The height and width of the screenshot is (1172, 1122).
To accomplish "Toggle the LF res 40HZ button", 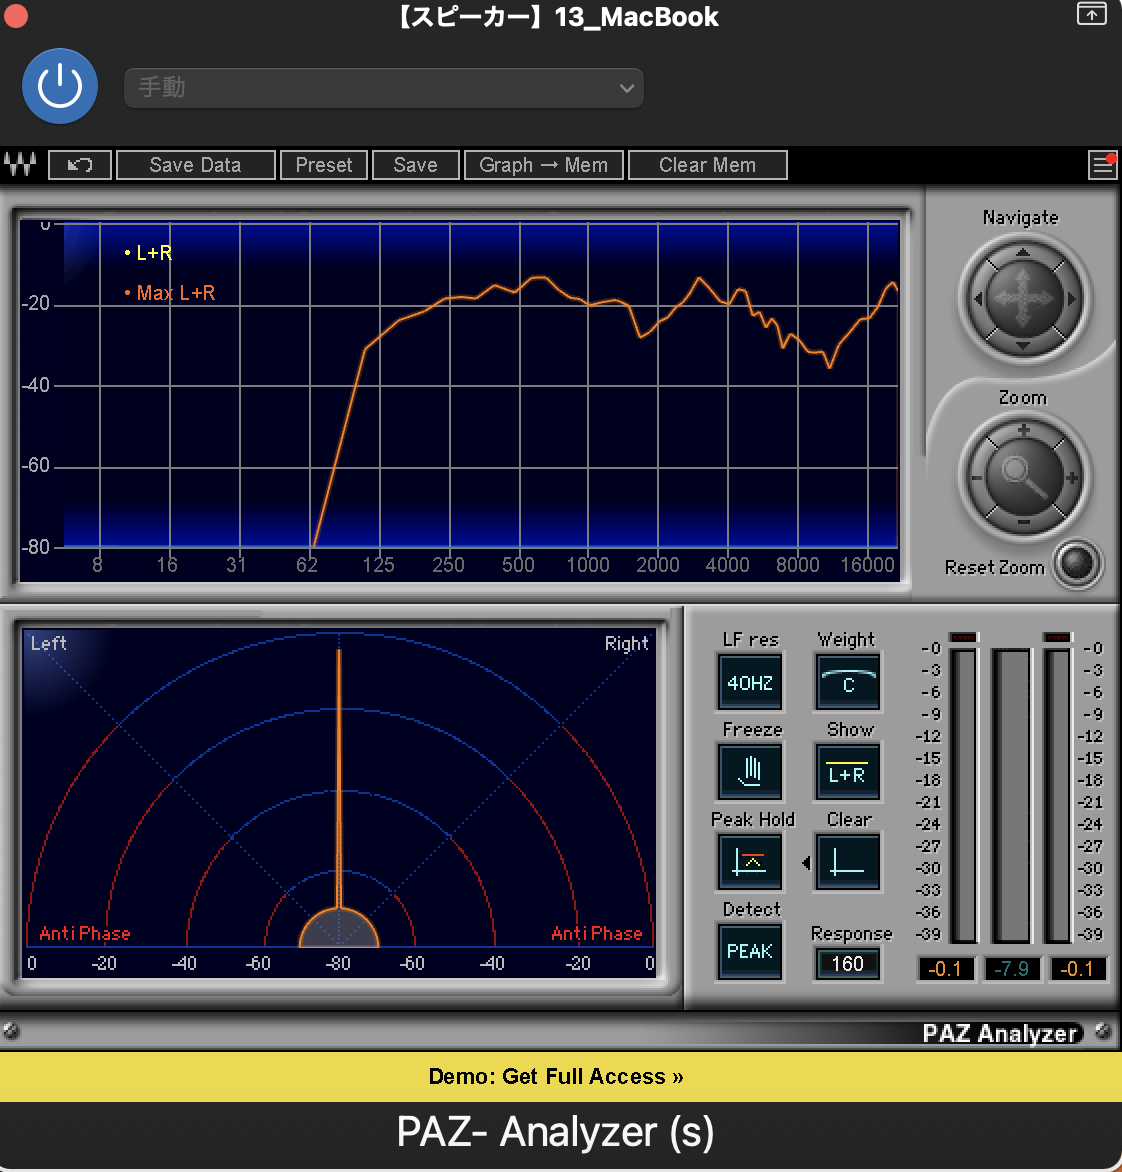I will [x=750, y=682].
